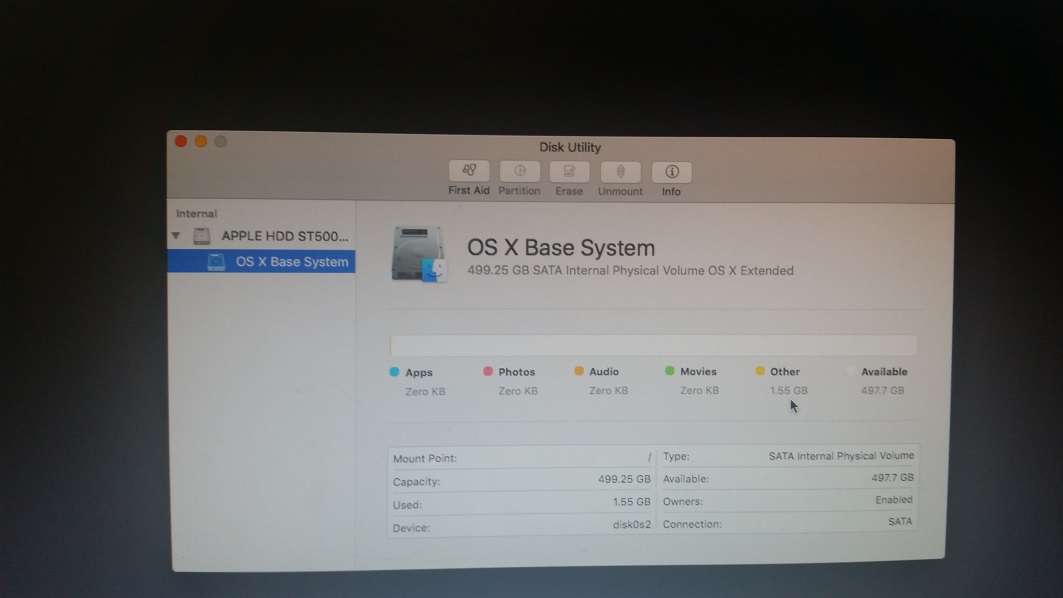Click the yellow Other legend dot
Viewport: 1063px width, 598px height.
(x=760, y=371)
